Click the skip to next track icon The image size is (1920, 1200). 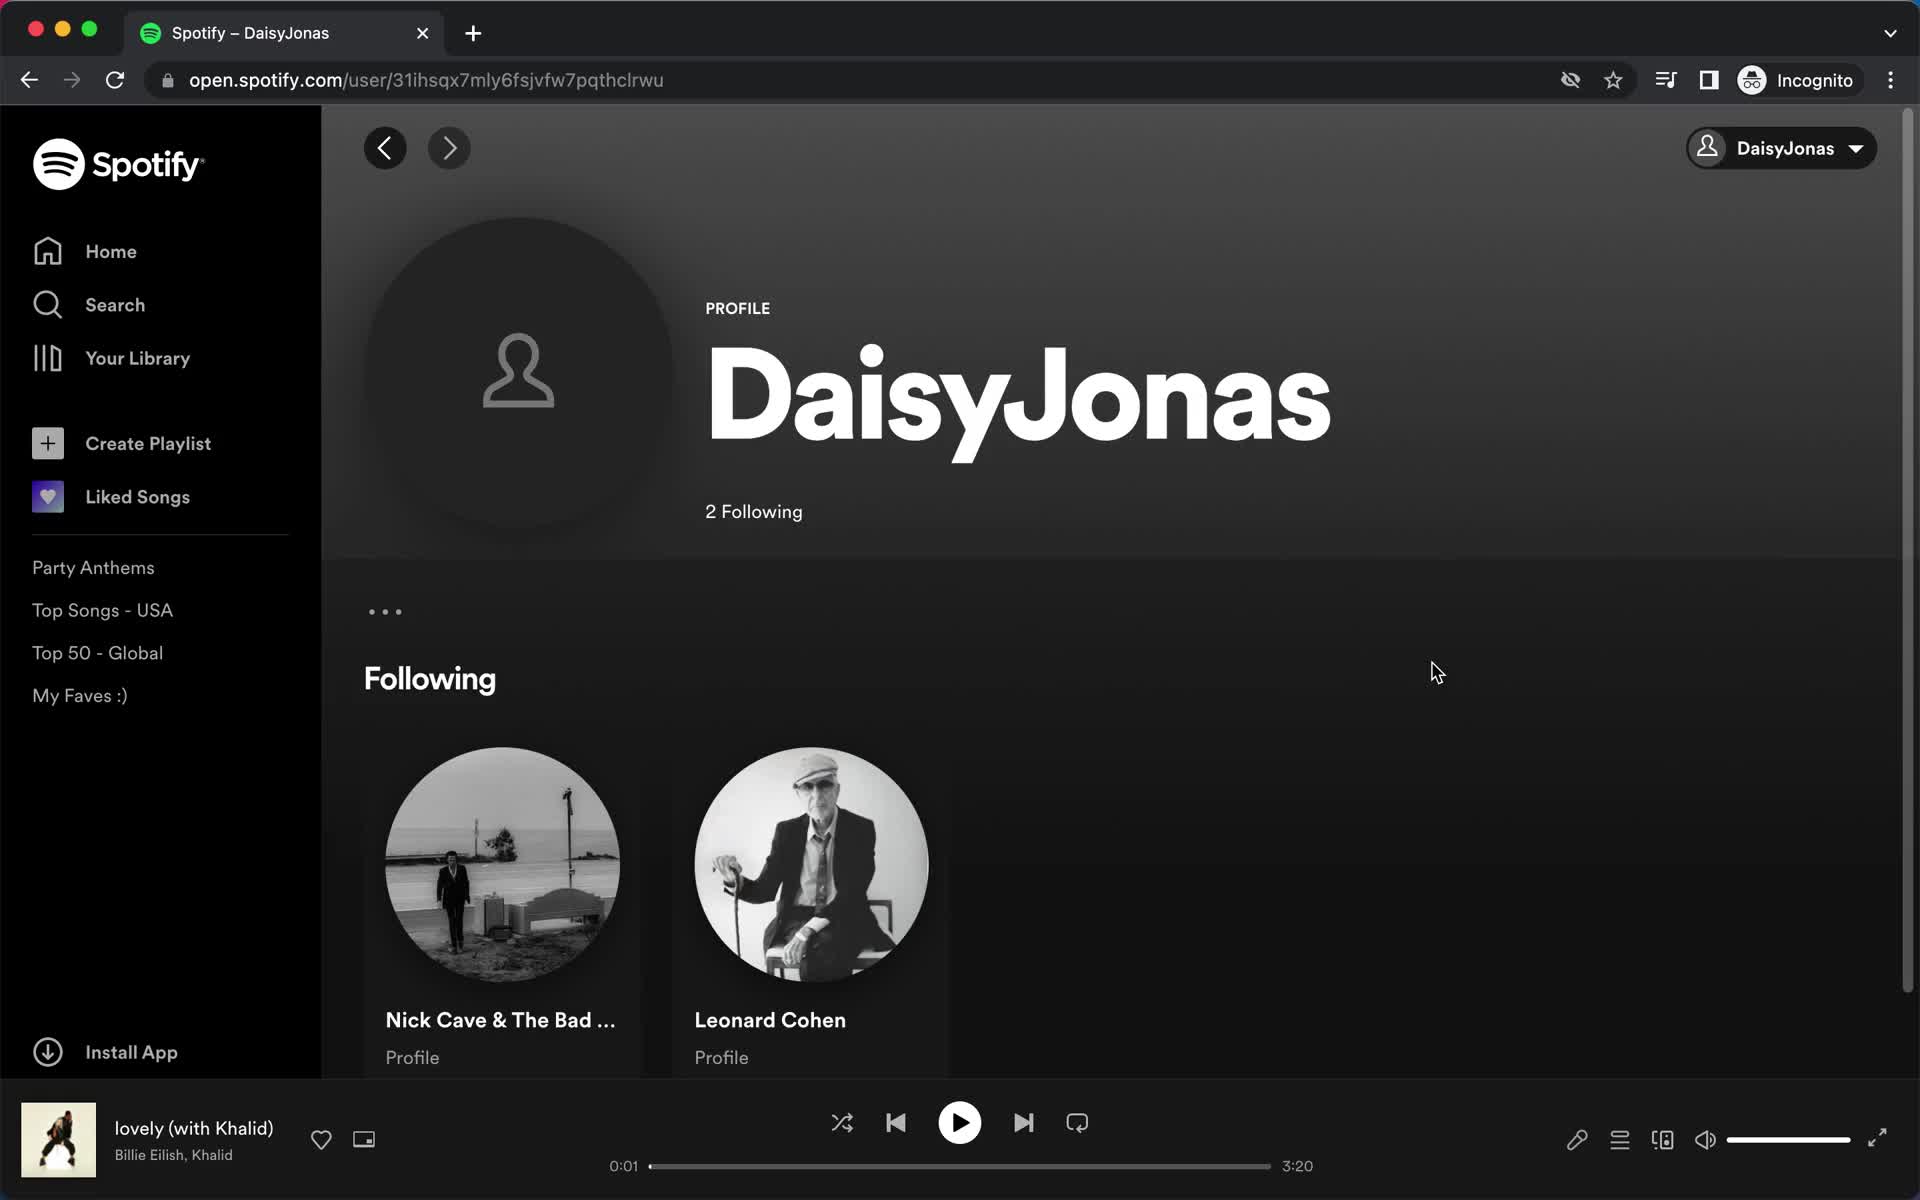coord(1024,1123)
